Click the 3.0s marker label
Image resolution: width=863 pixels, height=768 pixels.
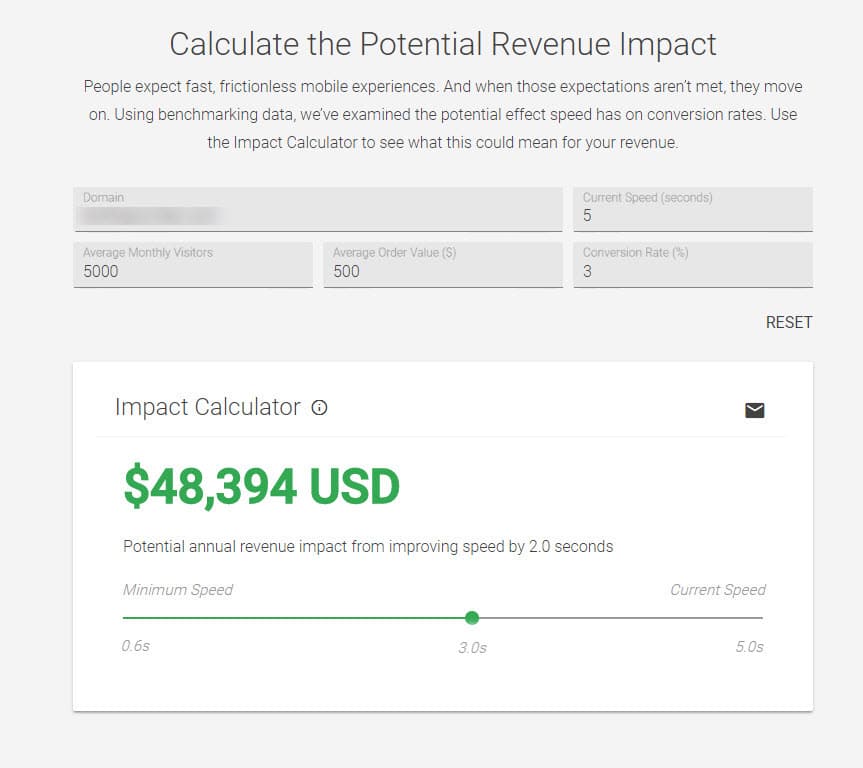(x=471, y=647)
